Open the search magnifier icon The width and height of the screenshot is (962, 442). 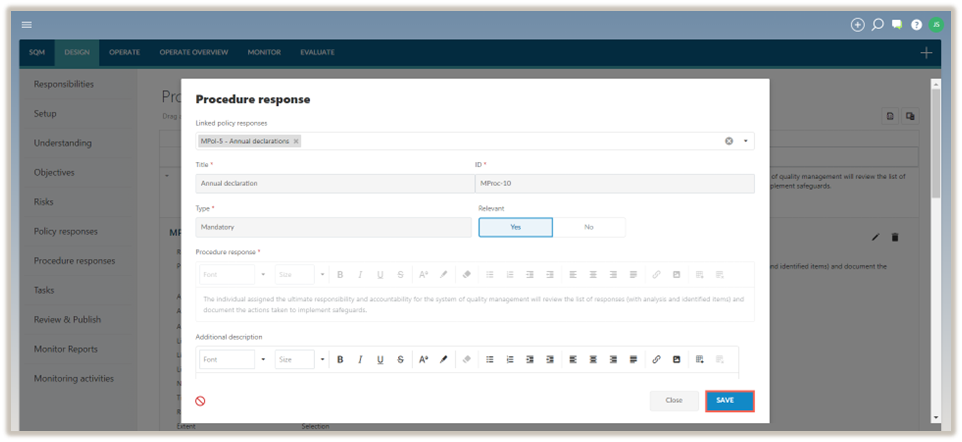click(x=877, y=25)
